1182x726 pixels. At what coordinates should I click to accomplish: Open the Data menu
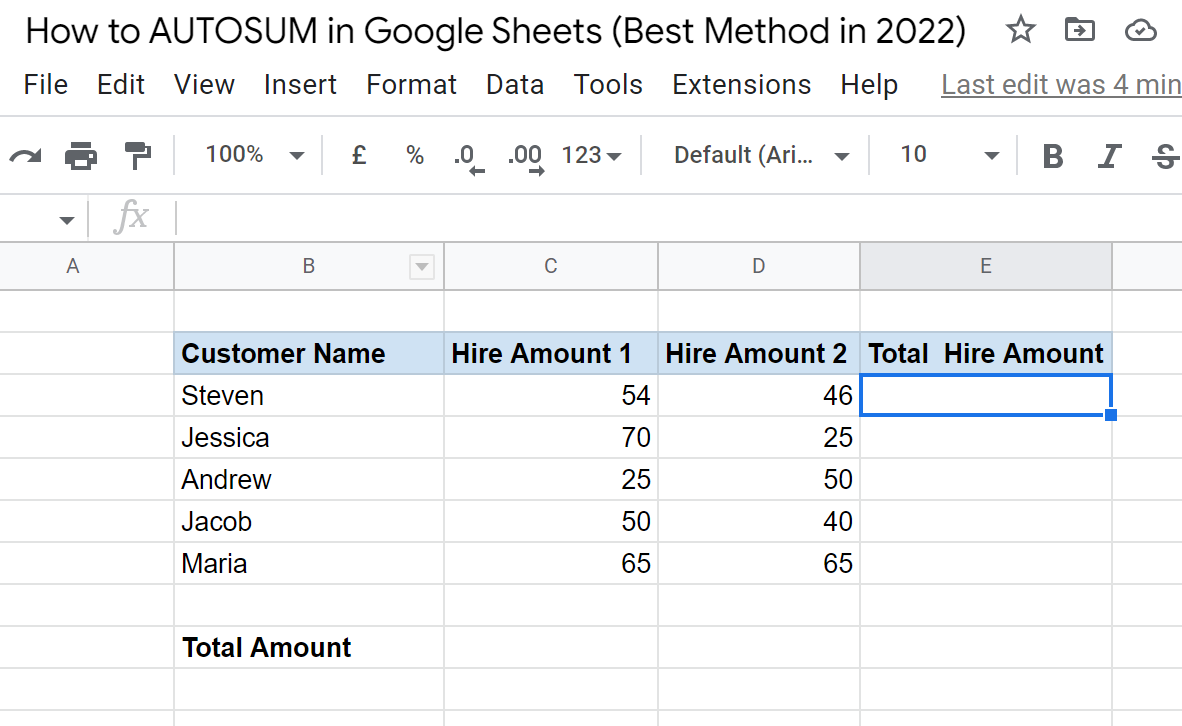pyautogui.click(x=514, y=84)
